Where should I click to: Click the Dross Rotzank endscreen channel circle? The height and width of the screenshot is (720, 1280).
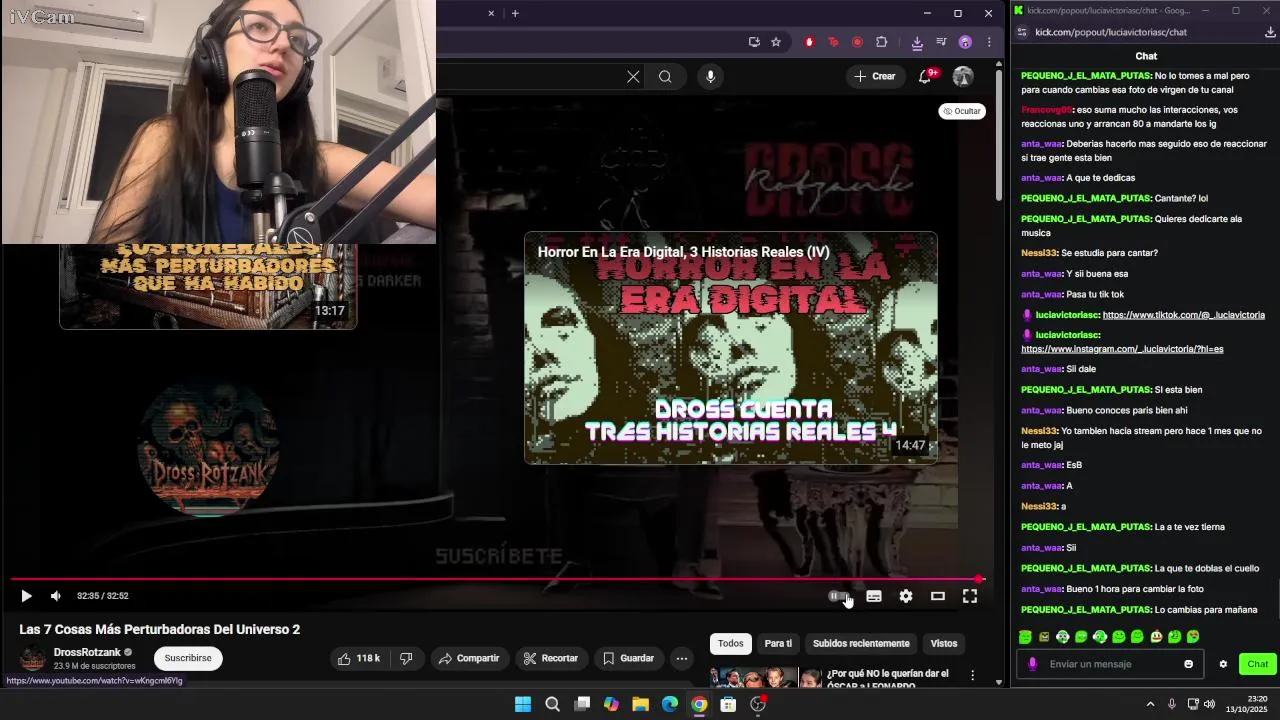point(208,448)
